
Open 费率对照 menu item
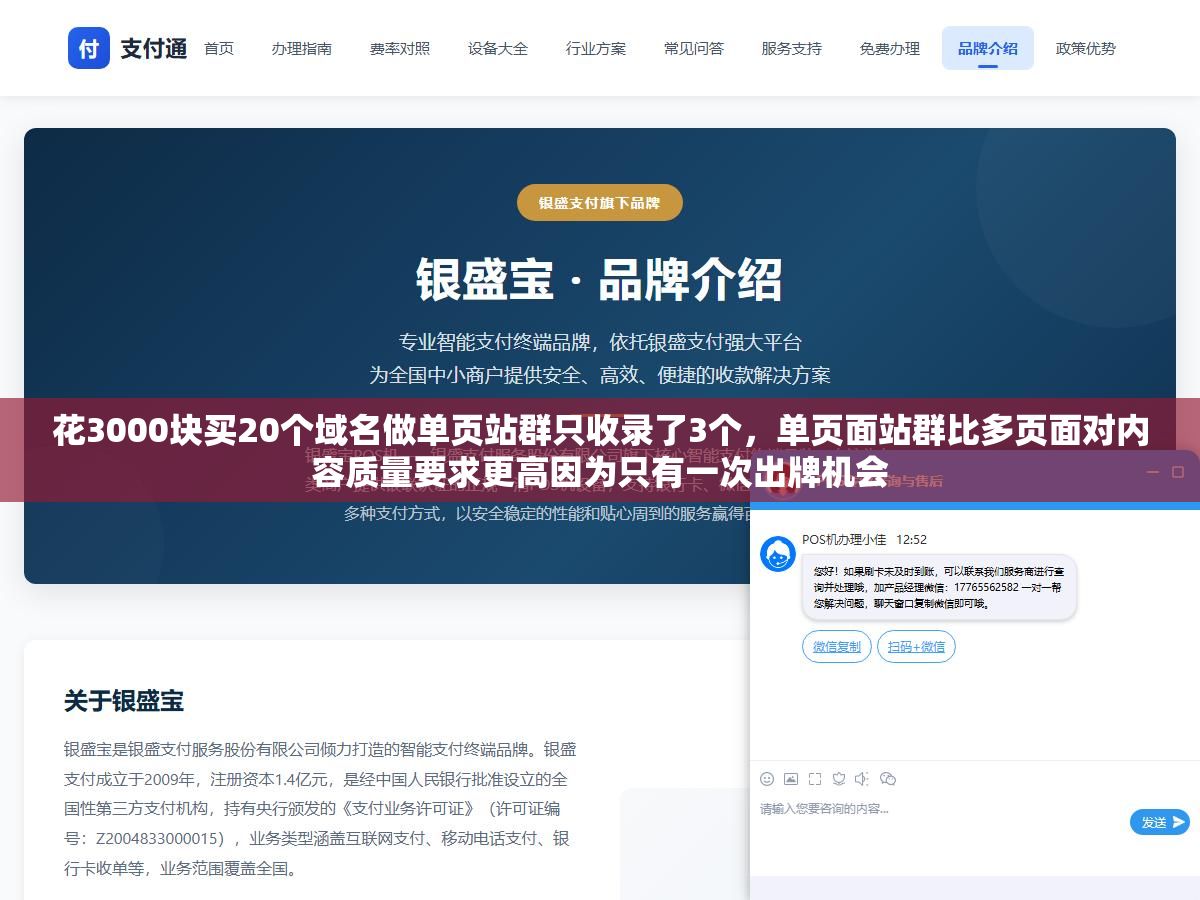pyautogui.click(x=399, y=48)
